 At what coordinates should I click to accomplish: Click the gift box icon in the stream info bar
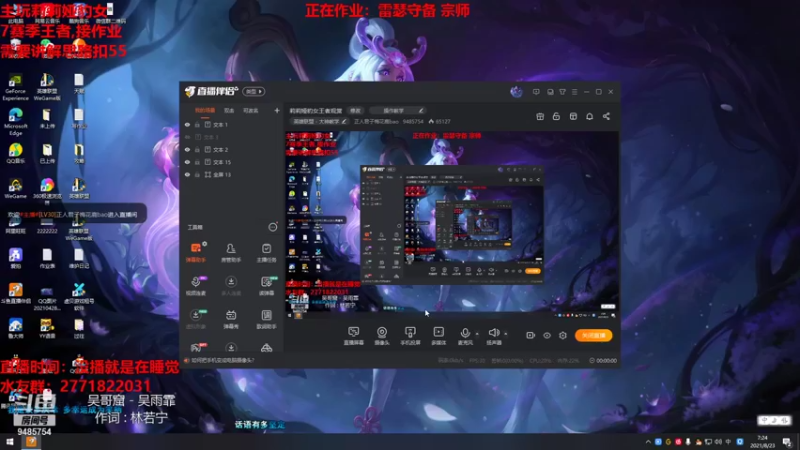pos(540,116)
